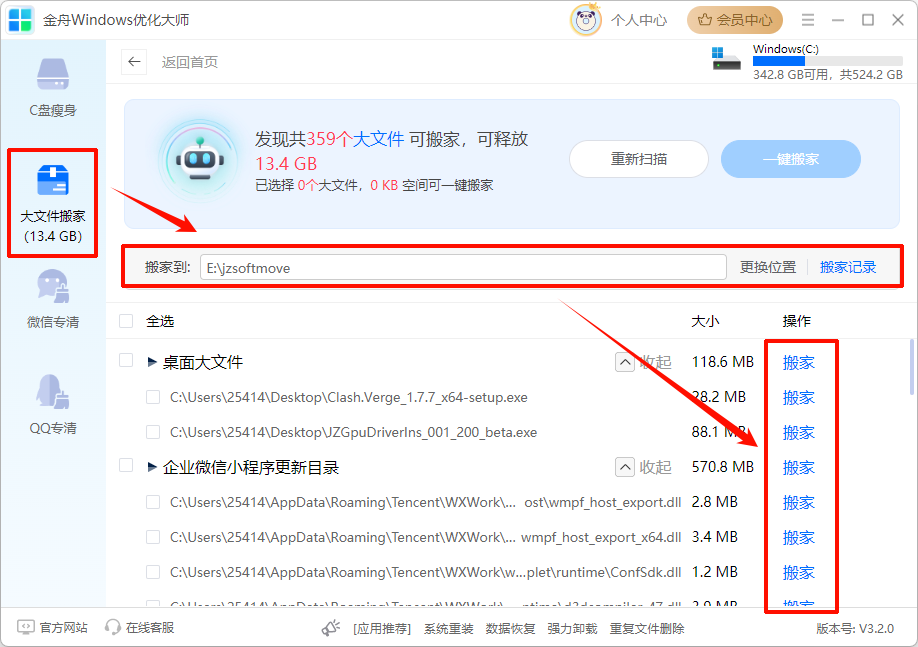The width and height of the screenshot is (918, 647).
Task: Open 强力卸载 recommended app
Action: tap(572, 628)
